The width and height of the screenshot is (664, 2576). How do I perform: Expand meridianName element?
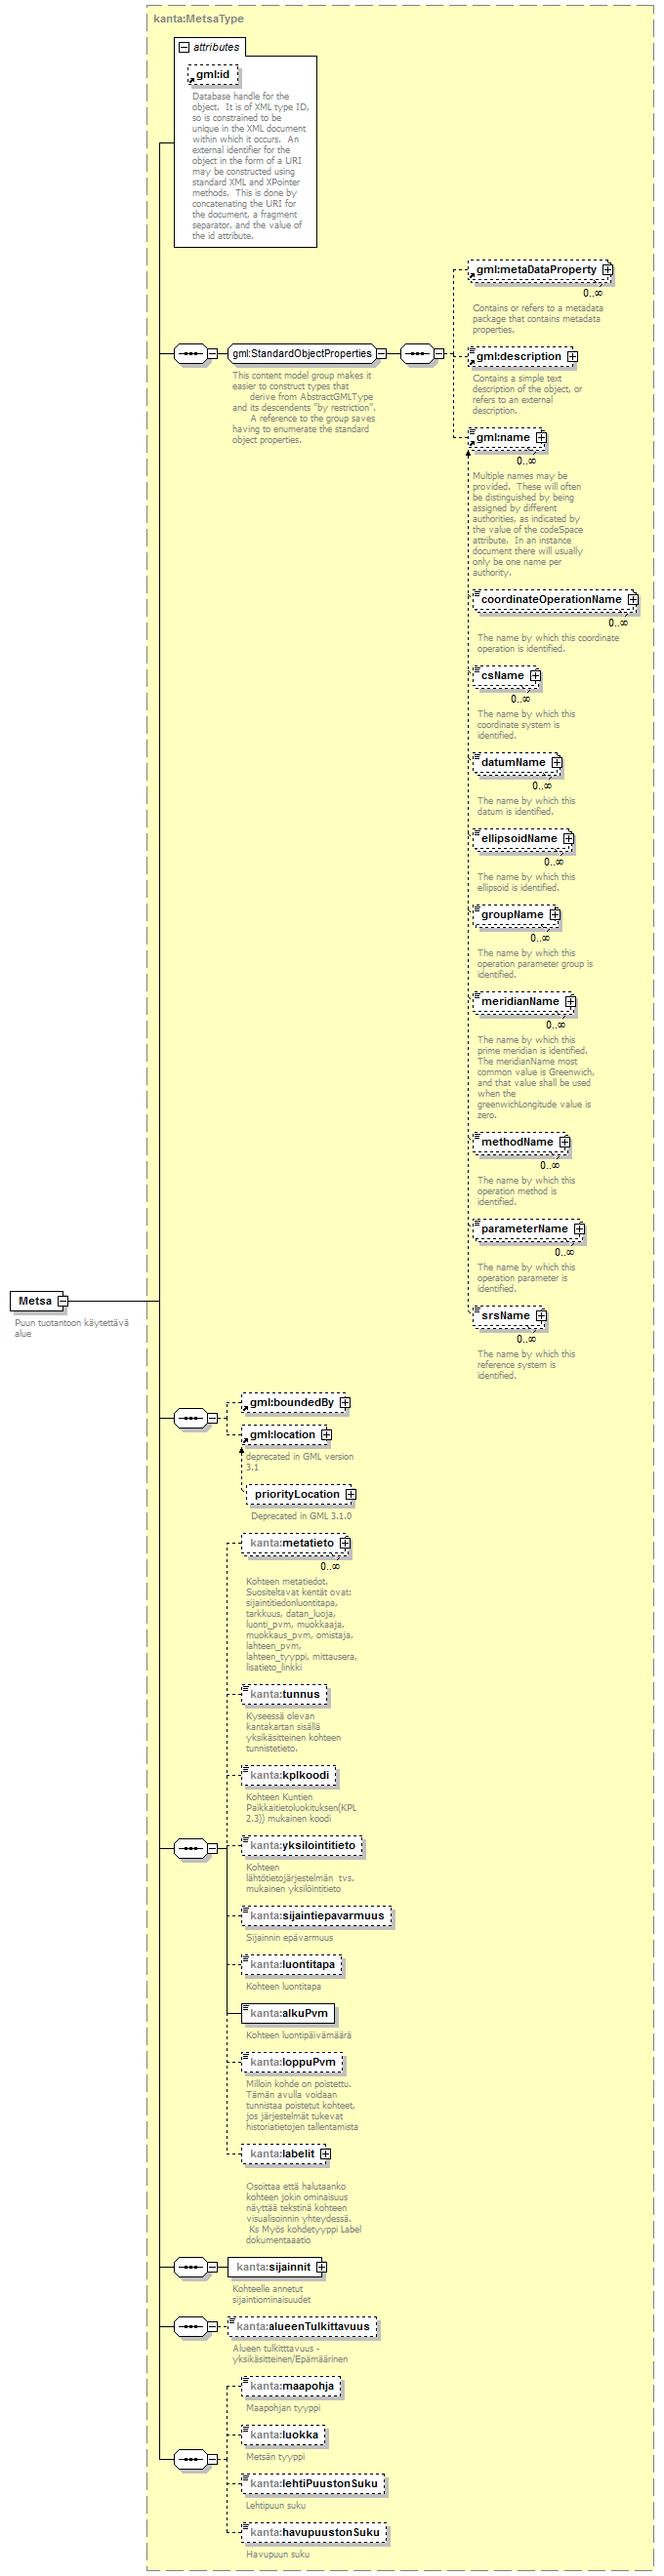[570, 1002]
